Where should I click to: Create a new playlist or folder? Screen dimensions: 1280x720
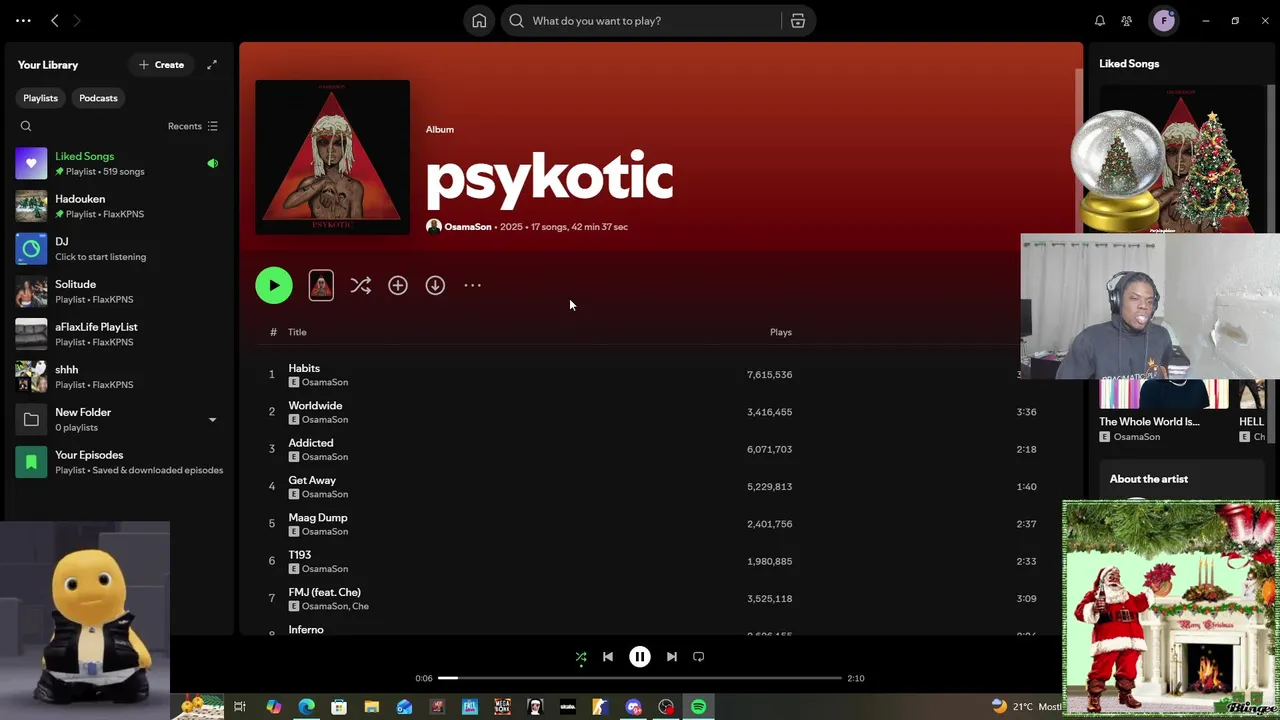[161, 65]
